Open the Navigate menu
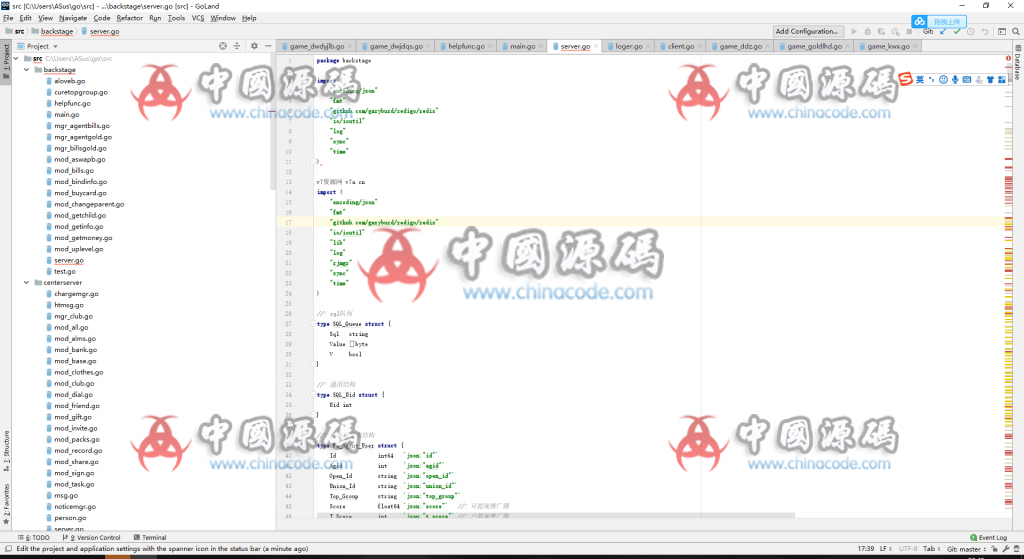Image resolution: width=1024 pixels, height=559 pixels. coord(72,18)
